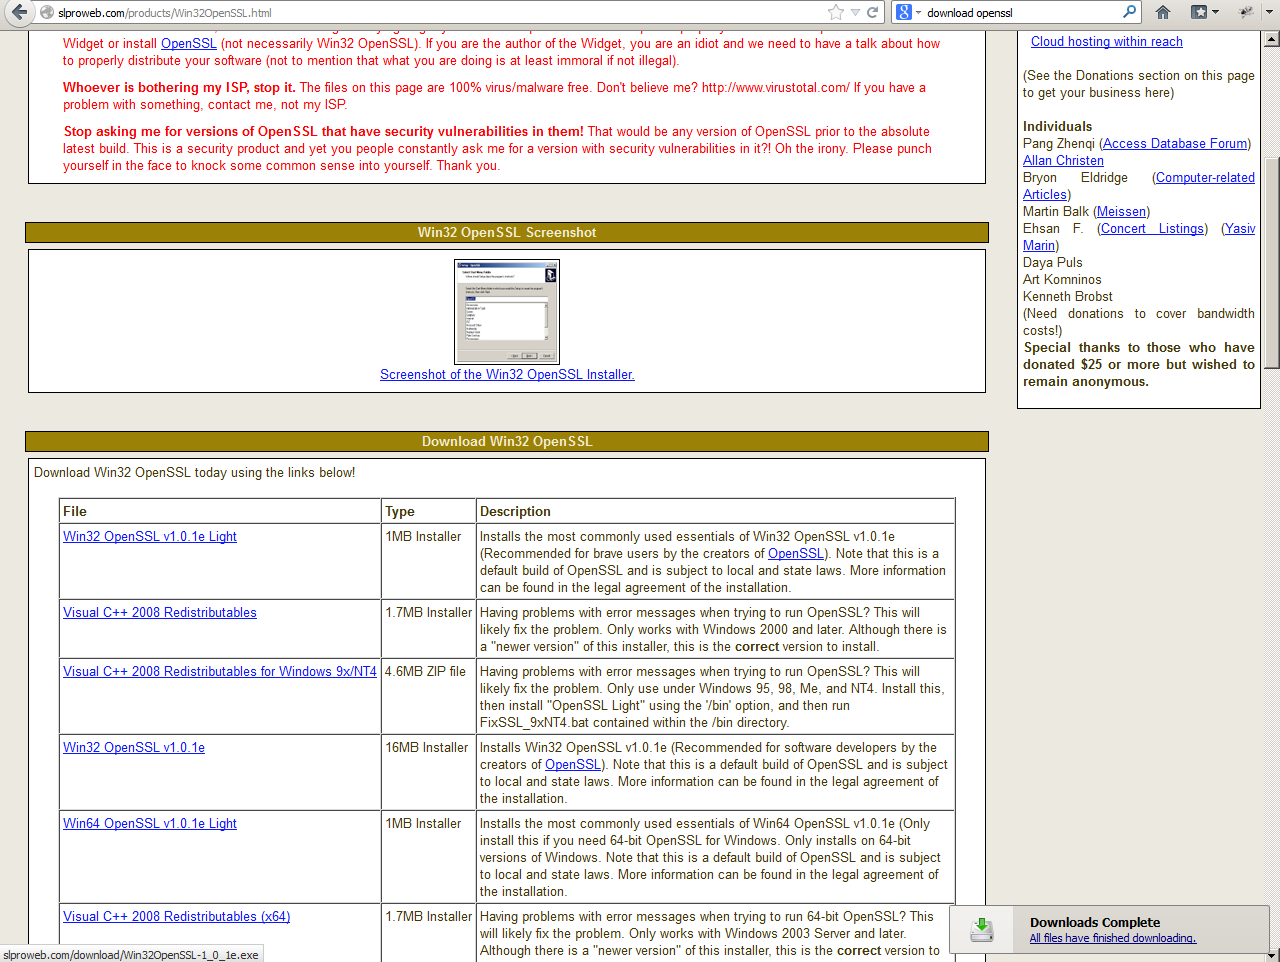Download the full Win32 OpenSSL v1.0.1e installer
The width and height of the screenshot is (1280, 962).
point(134,747)
